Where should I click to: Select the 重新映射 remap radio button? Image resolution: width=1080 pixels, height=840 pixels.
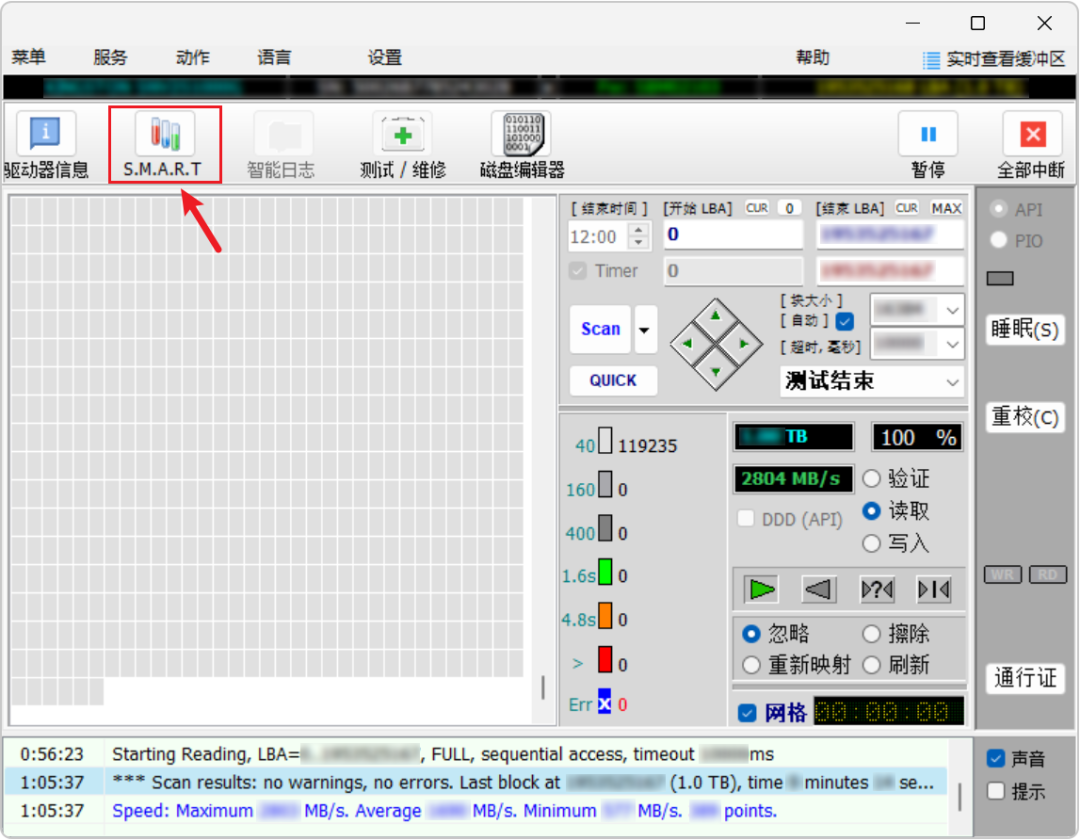click(x=751, y=665)
